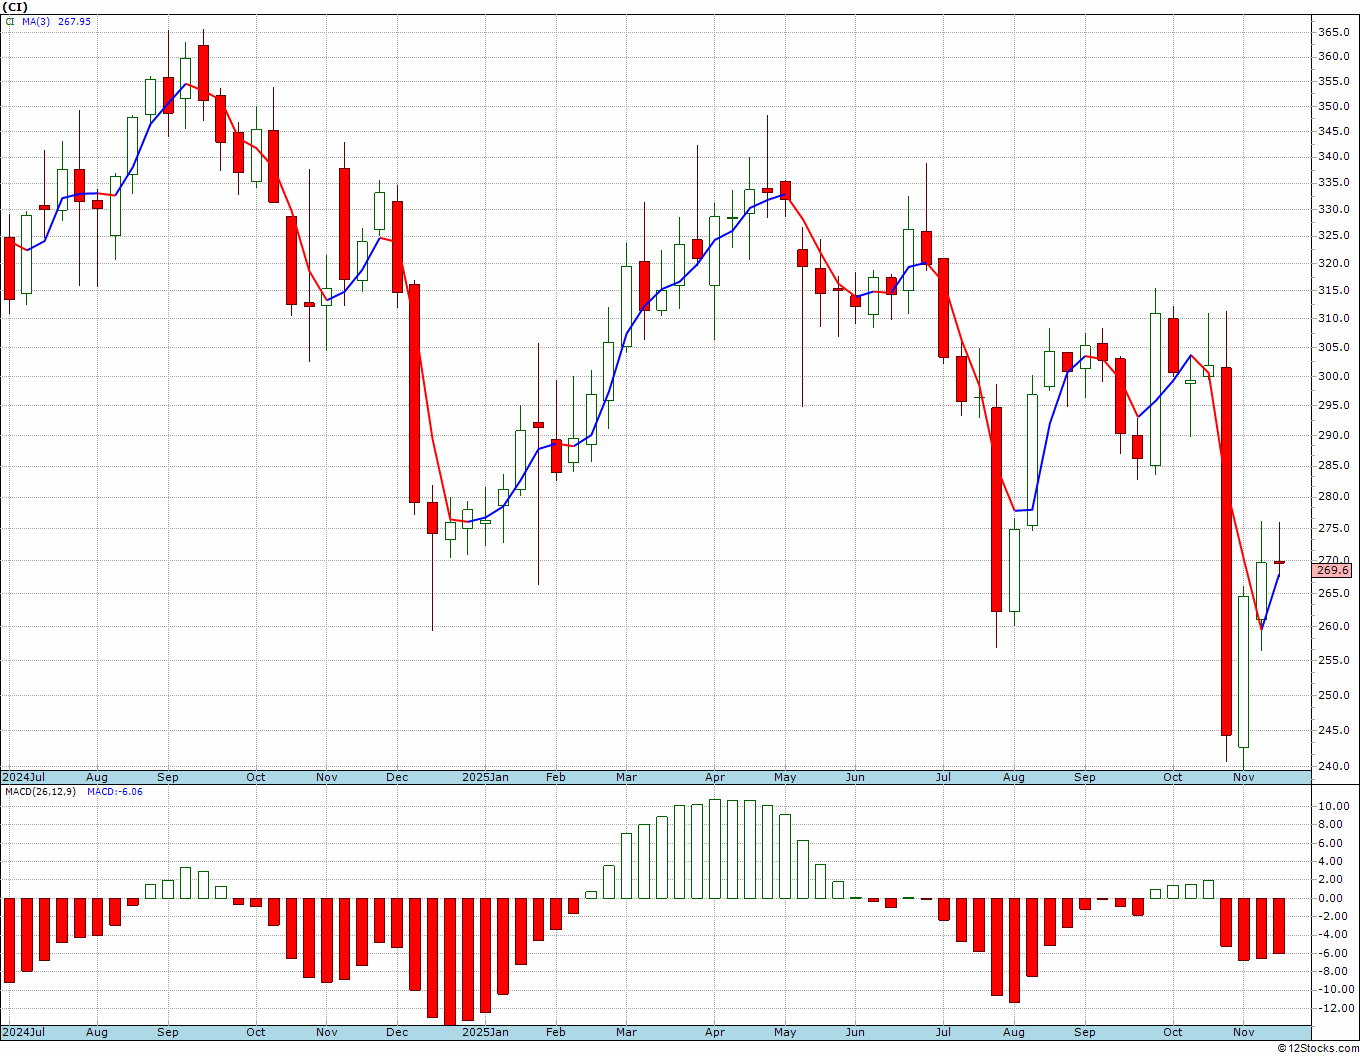Select Mar on the MACD panel axis

[626, 1032]
